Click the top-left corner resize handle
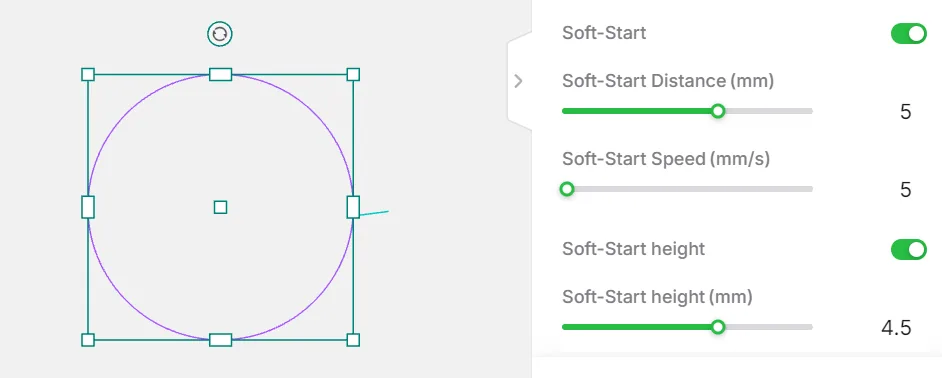The image size is (942, 378). pos(88,75)
